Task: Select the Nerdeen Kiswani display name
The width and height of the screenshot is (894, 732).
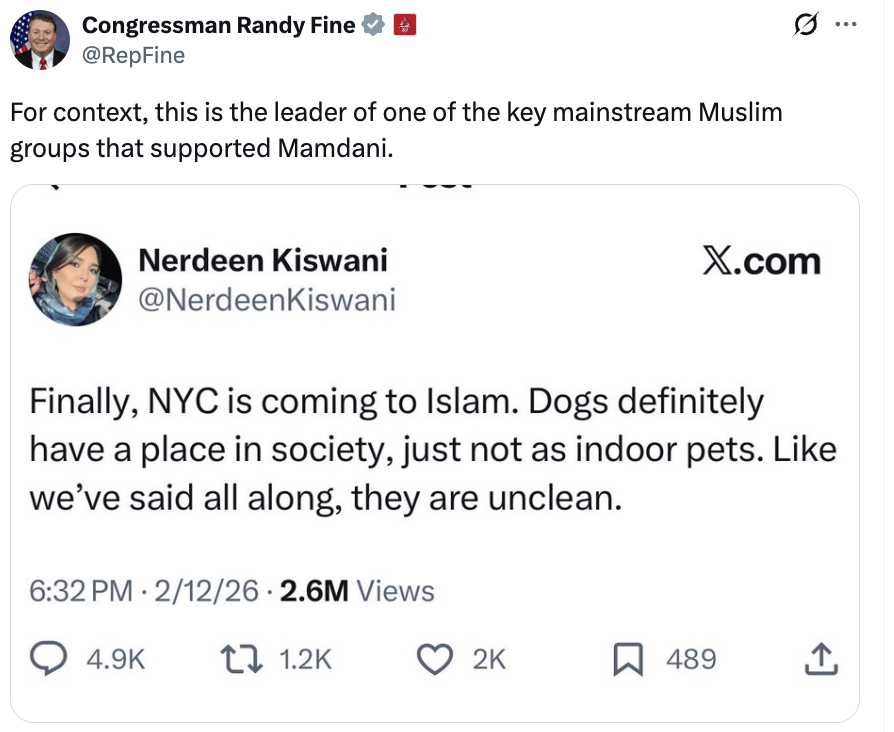Action: click(x=262, y=260)
